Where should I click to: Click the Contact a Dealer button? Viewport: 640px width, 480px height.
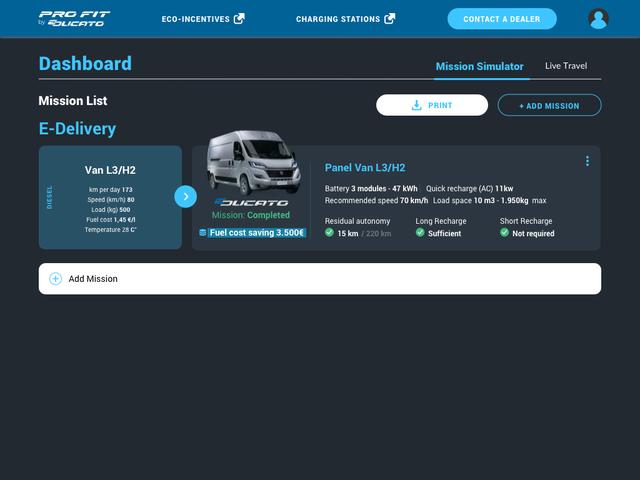(x=502, y=19)
